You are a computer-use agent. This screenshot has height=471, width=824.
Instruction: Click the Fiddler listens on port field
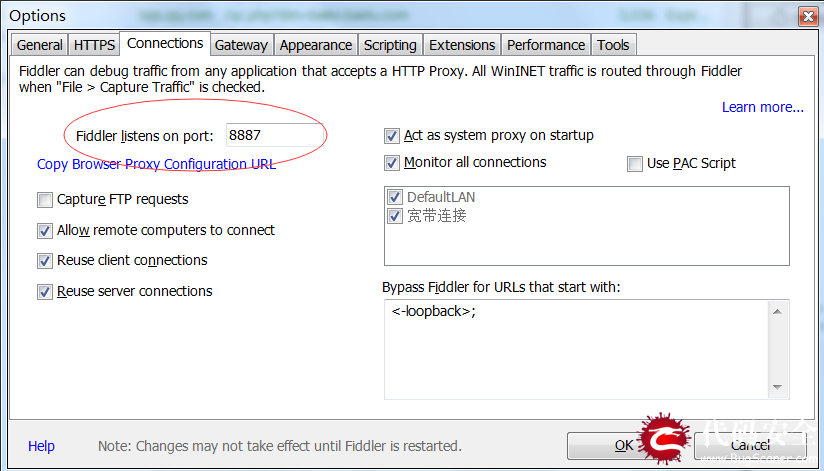(x=274, y=135)
